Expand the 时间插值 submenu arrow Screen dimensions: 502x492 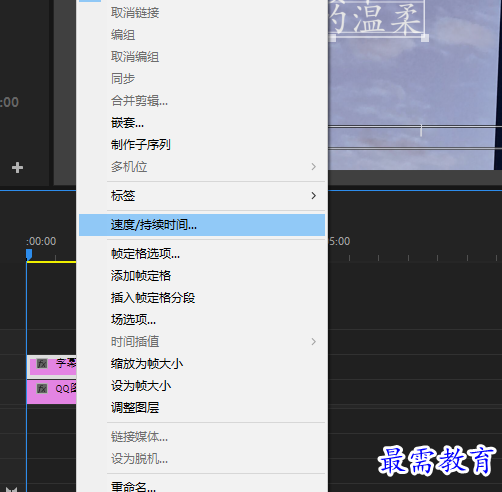click(313, 342)
